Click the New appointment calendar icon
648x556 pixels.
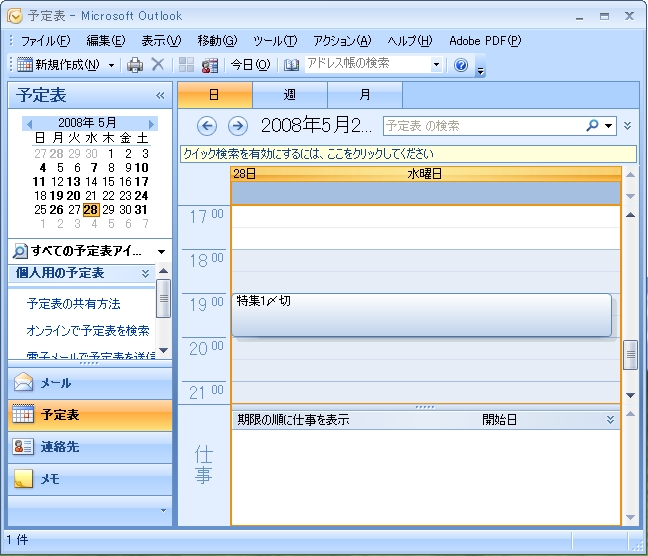(x=25, y=65)
